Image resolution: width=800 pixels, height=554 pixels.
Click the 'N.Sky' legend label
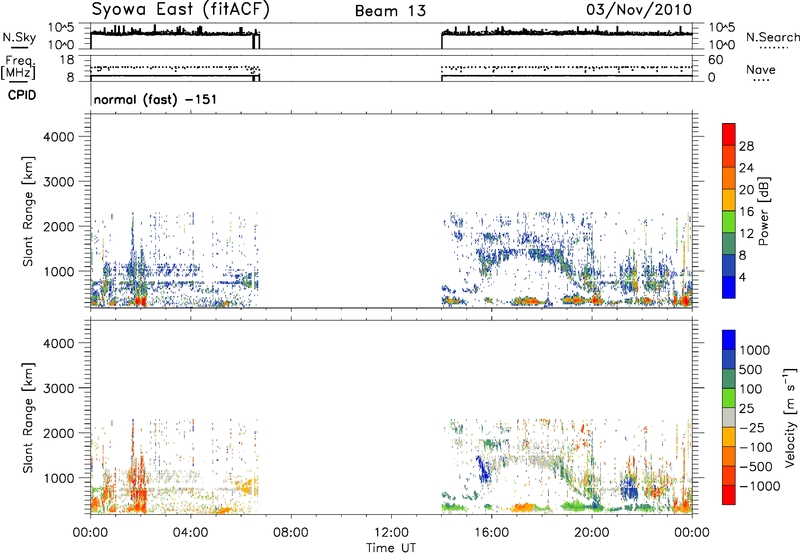click(x=19, y=37)
